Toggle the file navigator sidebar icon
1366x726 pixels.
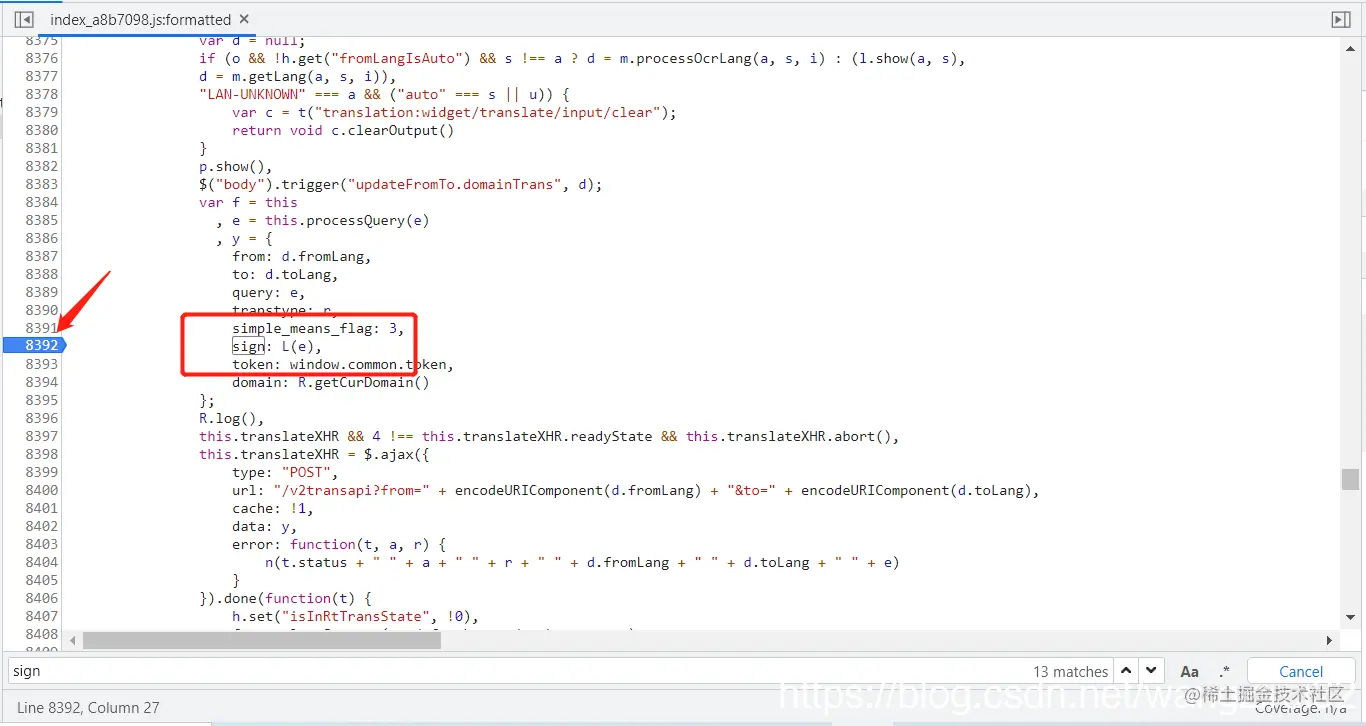pyautogui.click(x=24, y=19)
